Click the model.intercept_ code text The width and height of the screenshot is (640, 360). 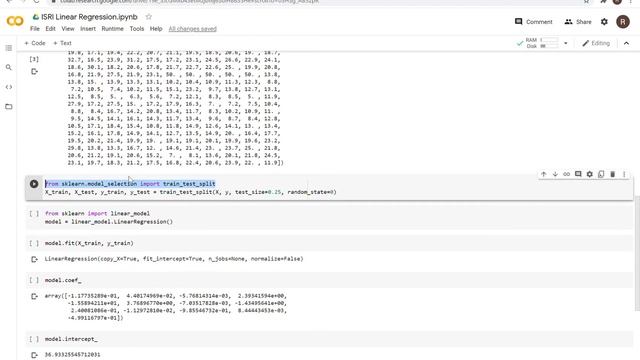click(71, 339)
